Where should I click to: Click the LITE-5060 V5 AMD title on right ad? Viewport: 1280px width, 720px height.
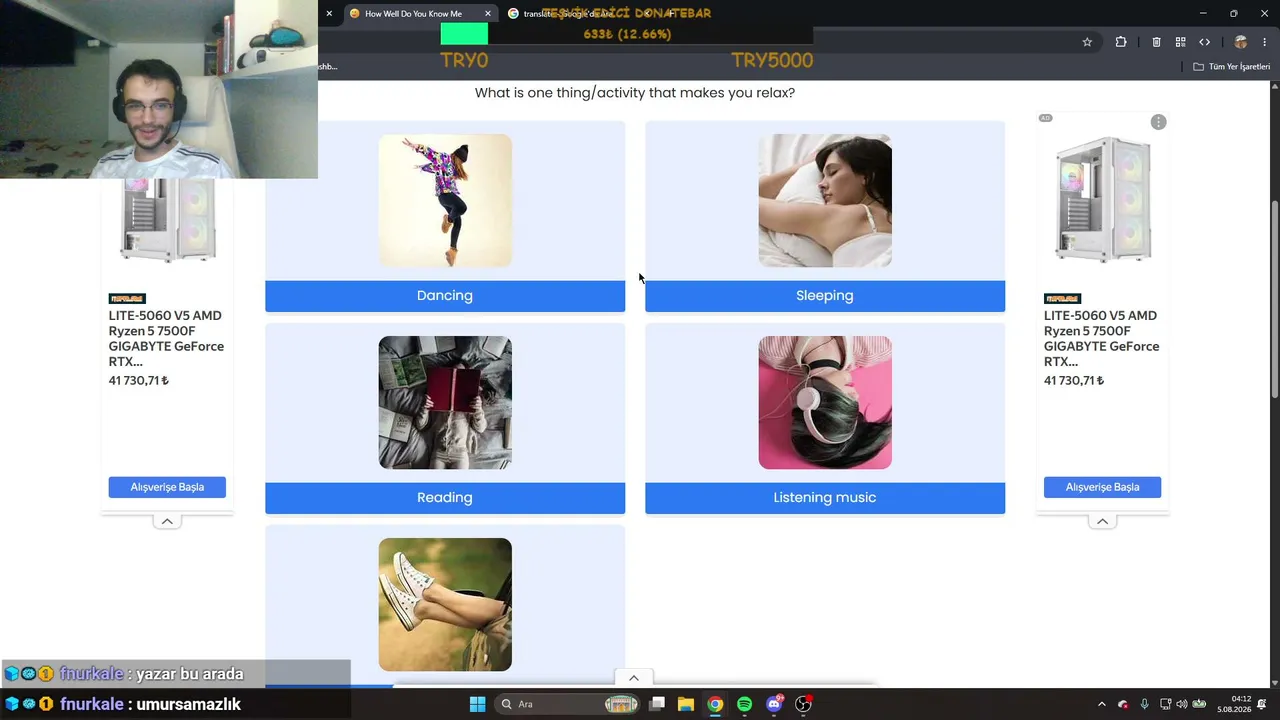pyautogui.click(x=1102, y=339)
